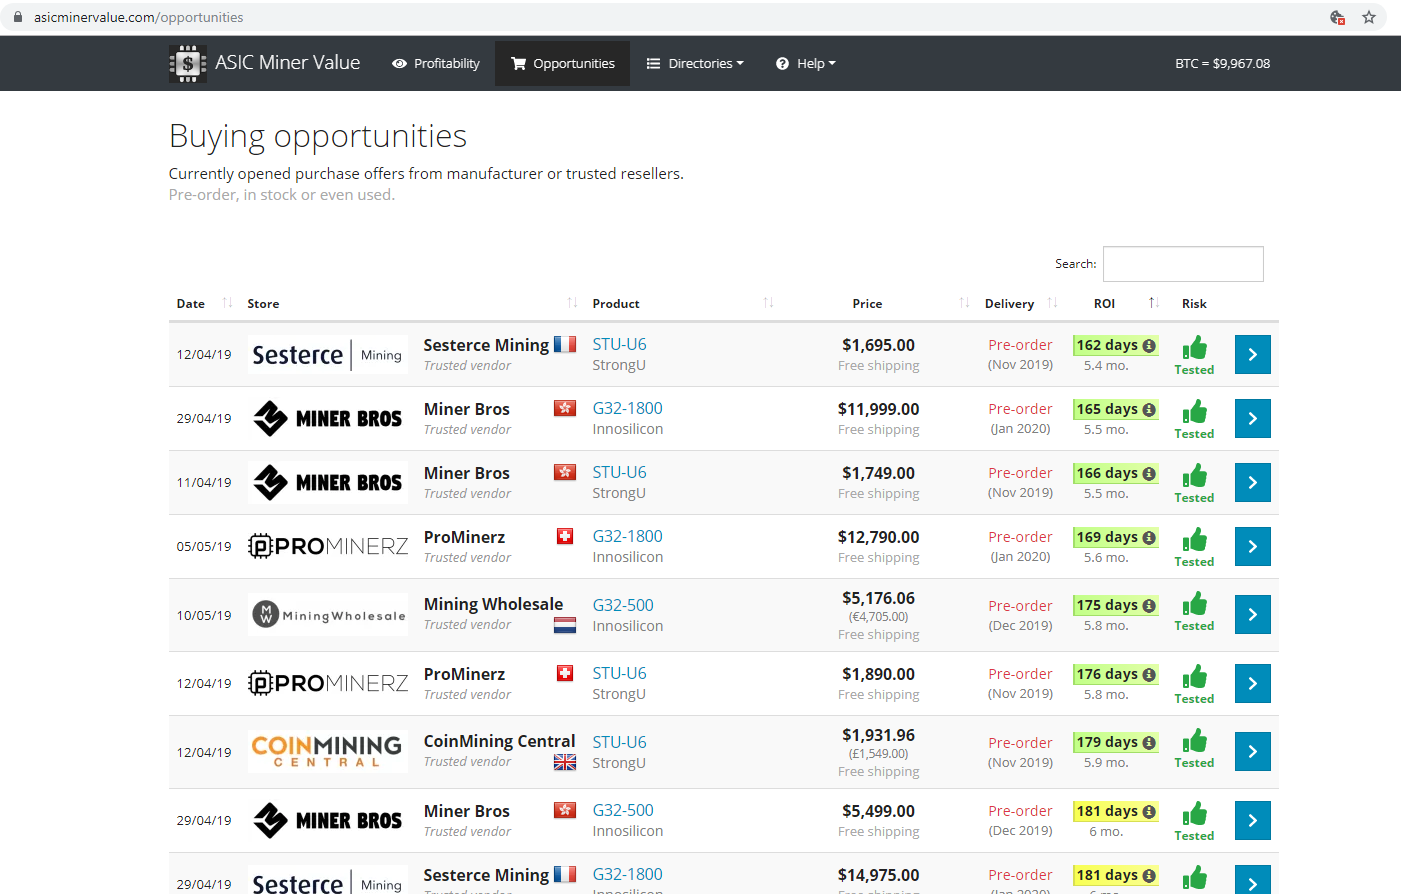Click the France flag beside Sesterce Mining
Viewport: 1401px width, 894px height.
click(565, 344)
